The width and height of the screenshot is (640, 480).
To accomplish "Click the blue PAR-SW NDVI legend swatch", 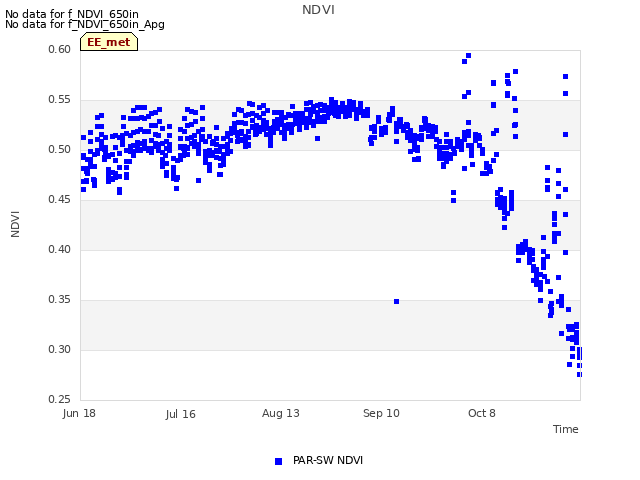I will point(278,461).
